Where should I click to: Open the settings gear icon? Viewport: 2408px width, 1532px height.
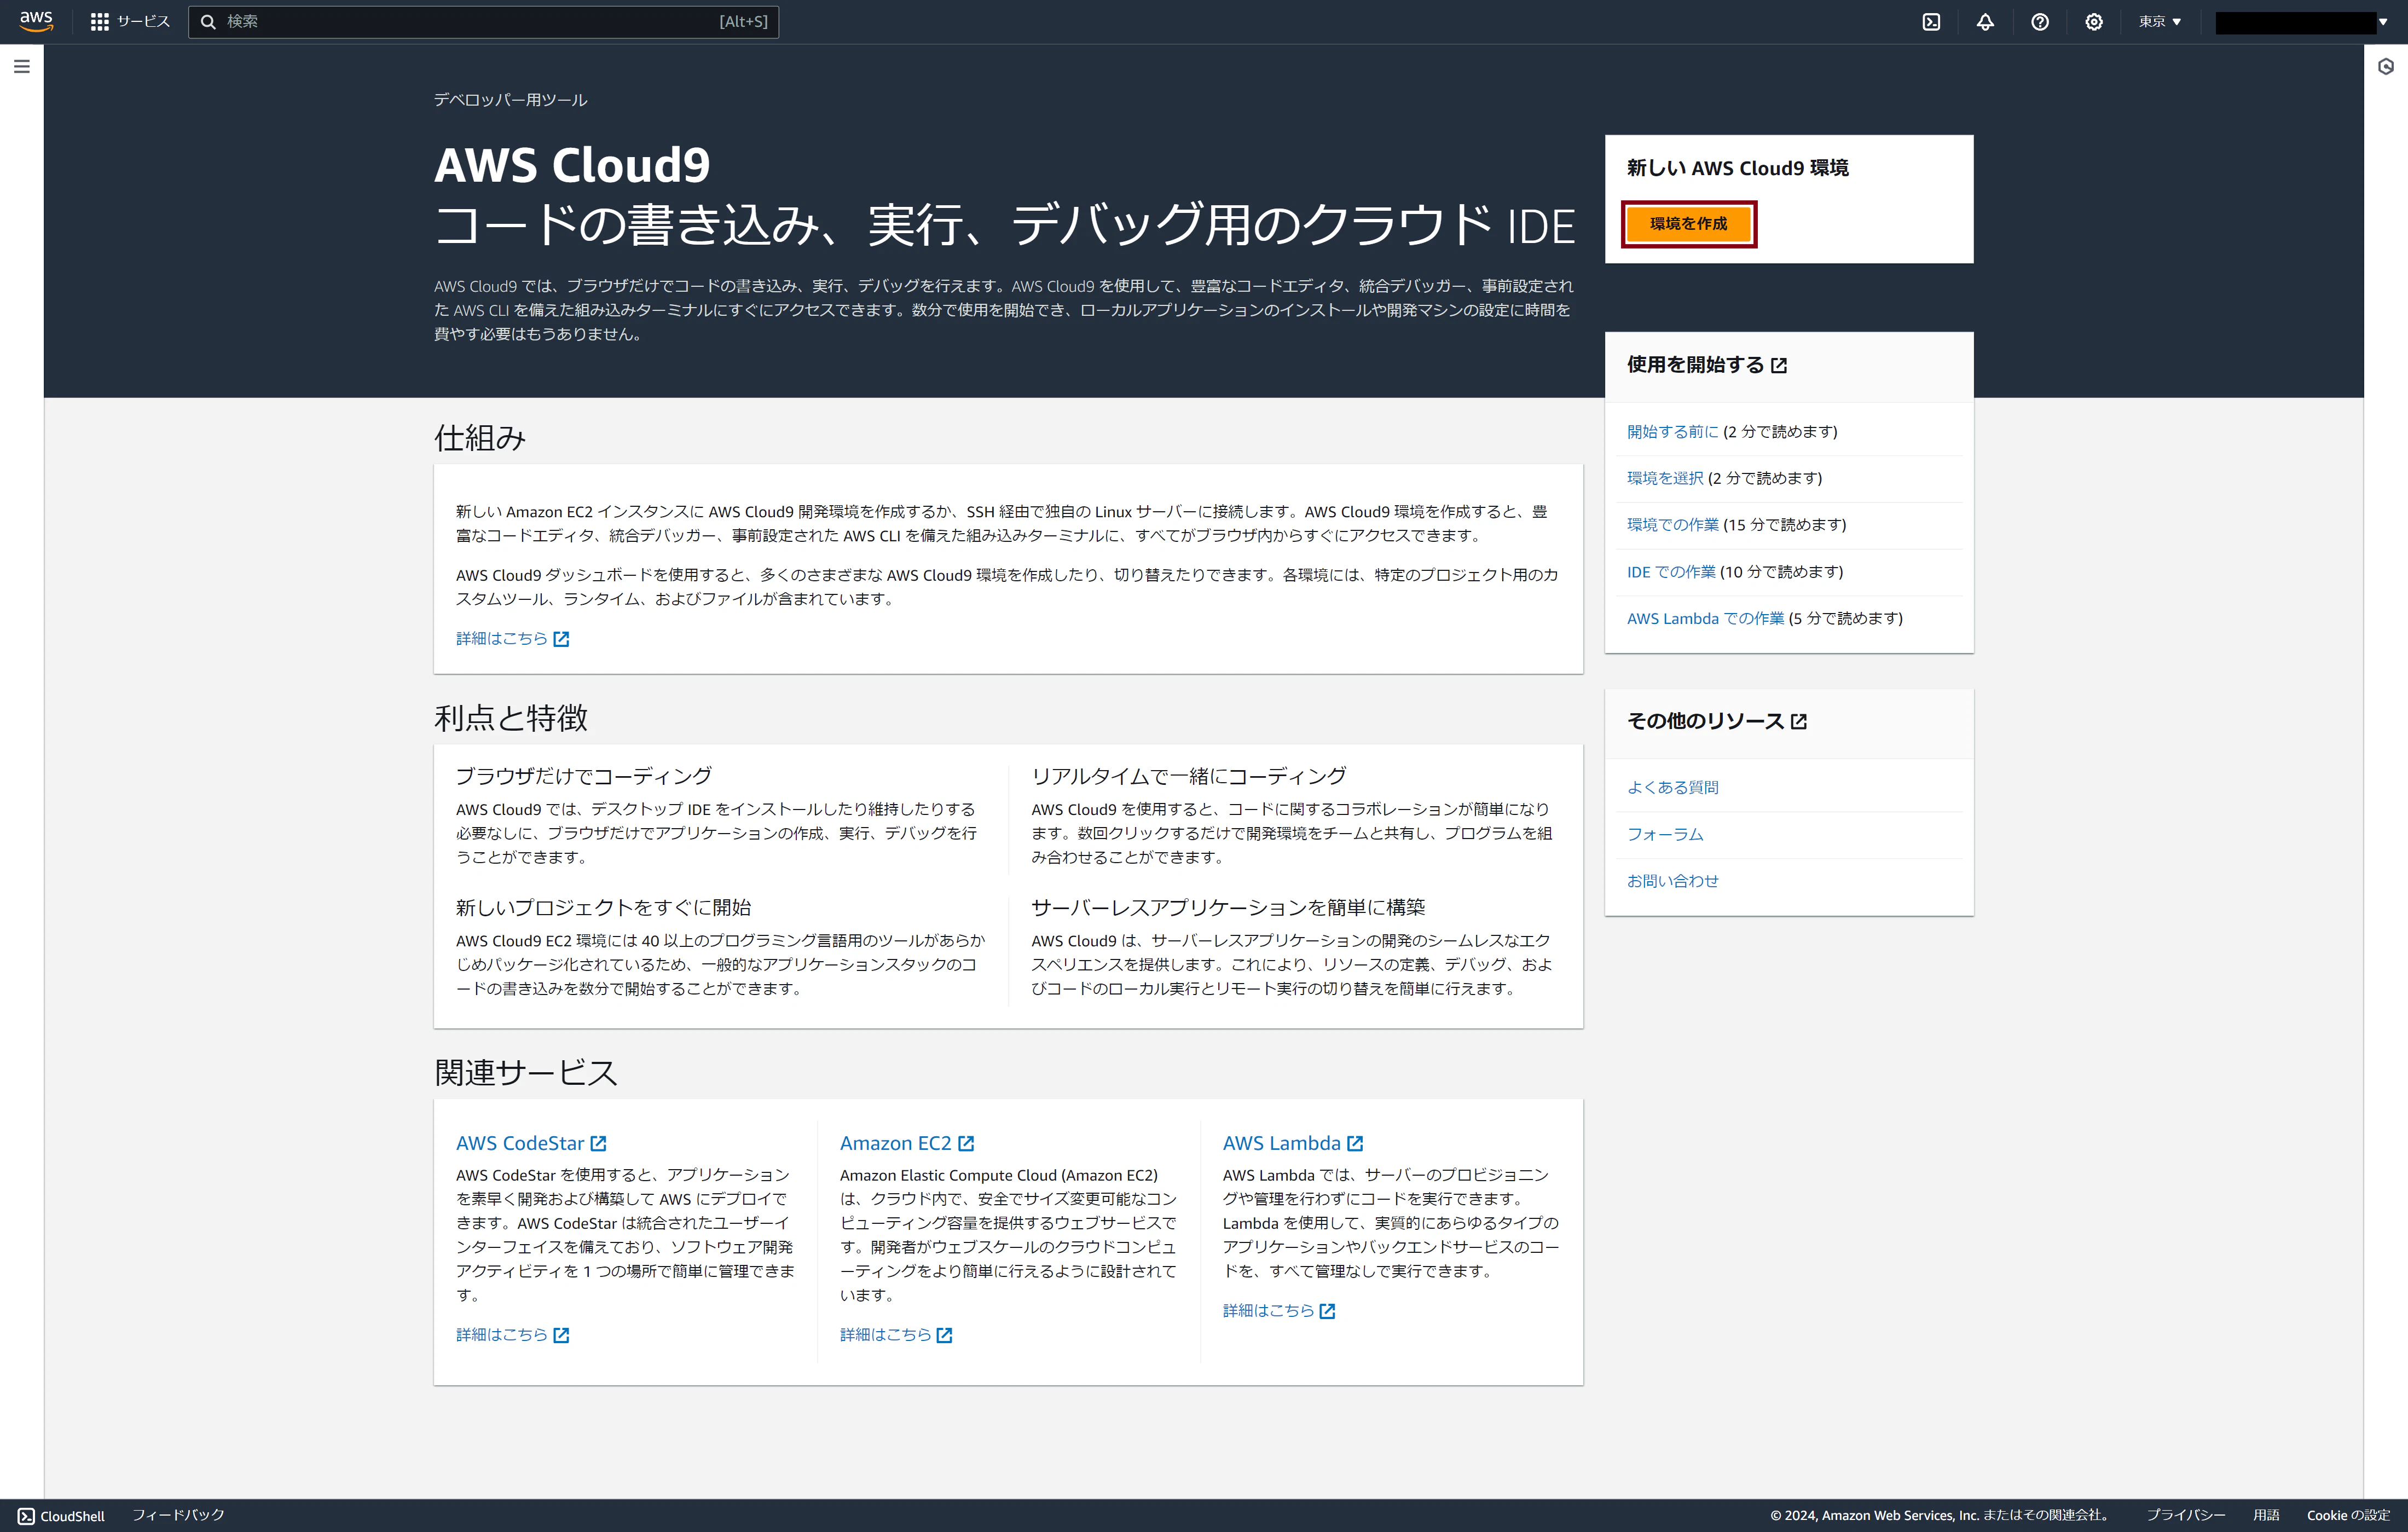click(x=2094, y=22)
